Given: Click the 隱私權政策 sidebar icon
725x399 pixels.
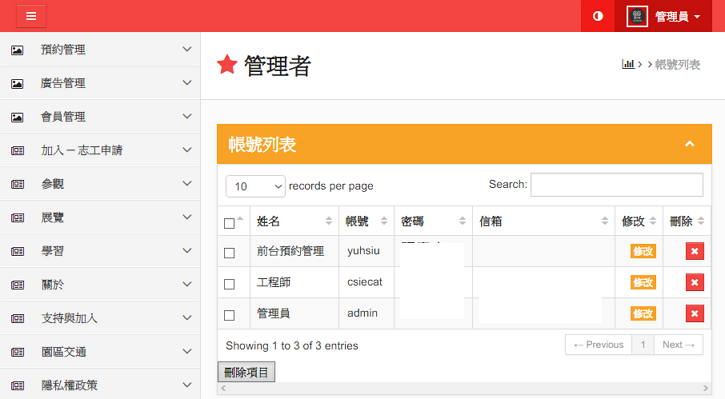Looking at the screenshot, I should 17,386.
